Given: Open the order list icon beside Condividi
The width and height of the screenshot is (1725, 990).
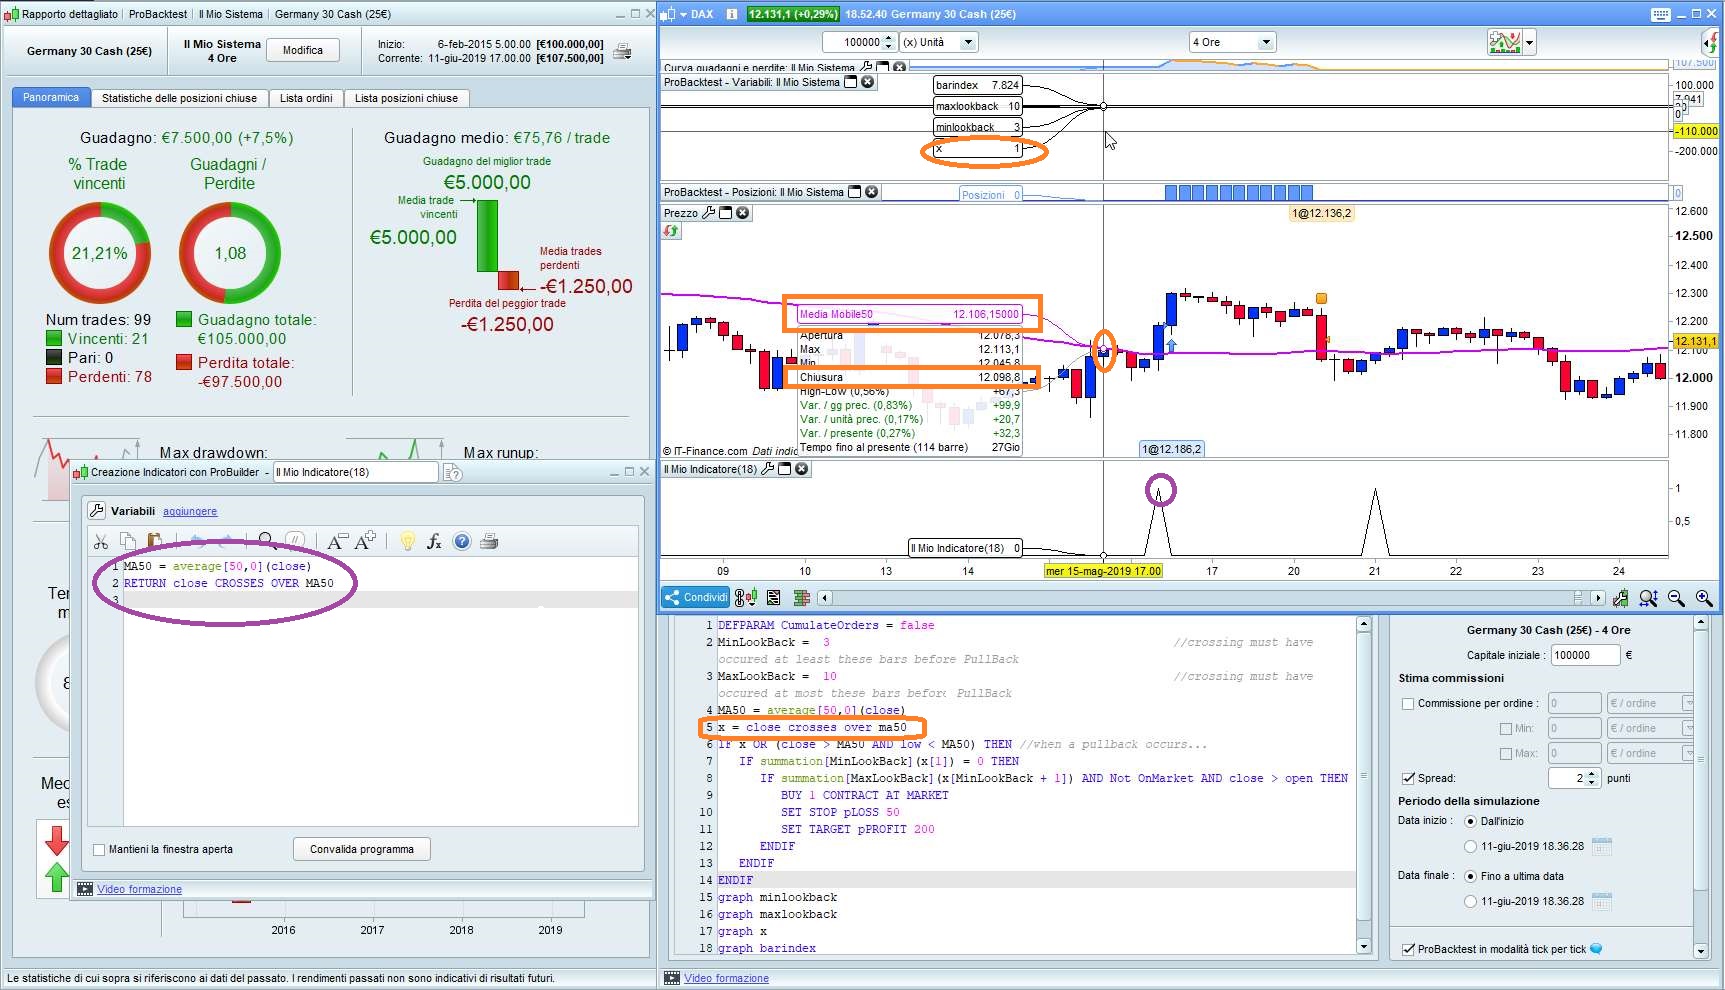Looking at the screenshot, I should (774, 598).
